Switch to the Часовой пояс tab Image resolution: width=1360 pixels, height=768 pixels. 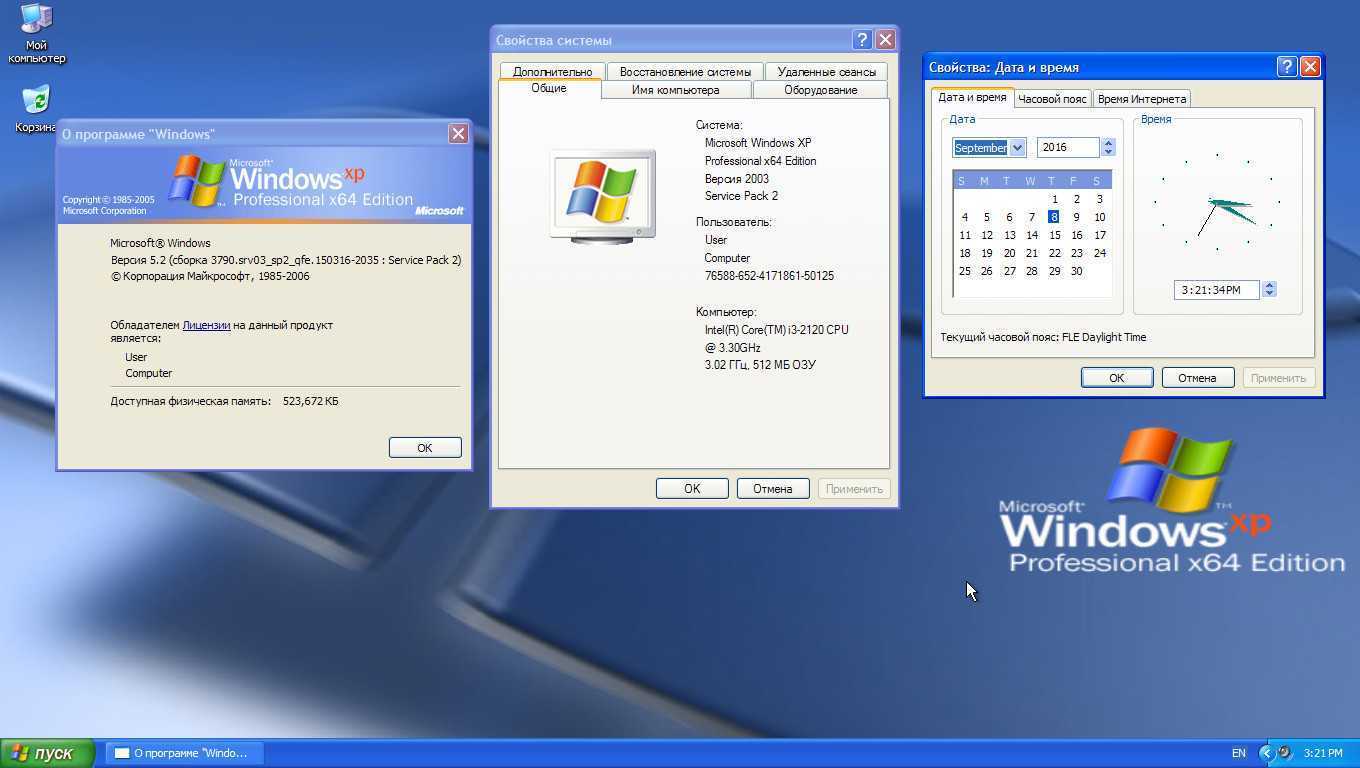coord(1052,99)
